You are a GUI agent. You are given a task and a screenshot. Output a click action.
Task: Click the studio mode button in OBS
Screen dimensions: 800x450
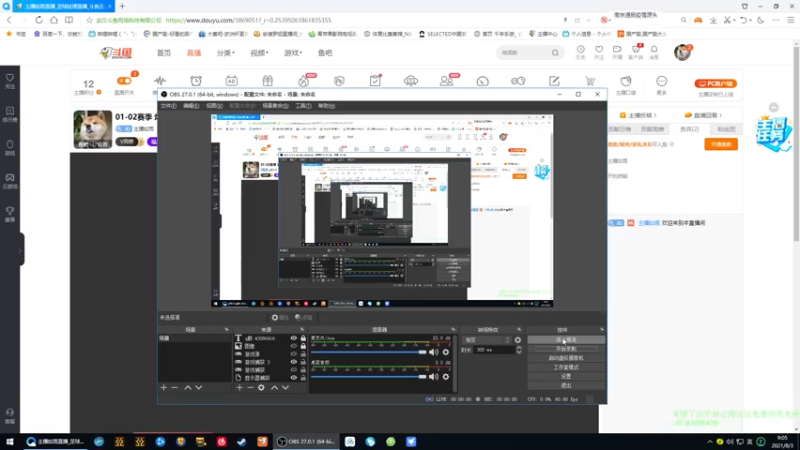coord(566,367)
